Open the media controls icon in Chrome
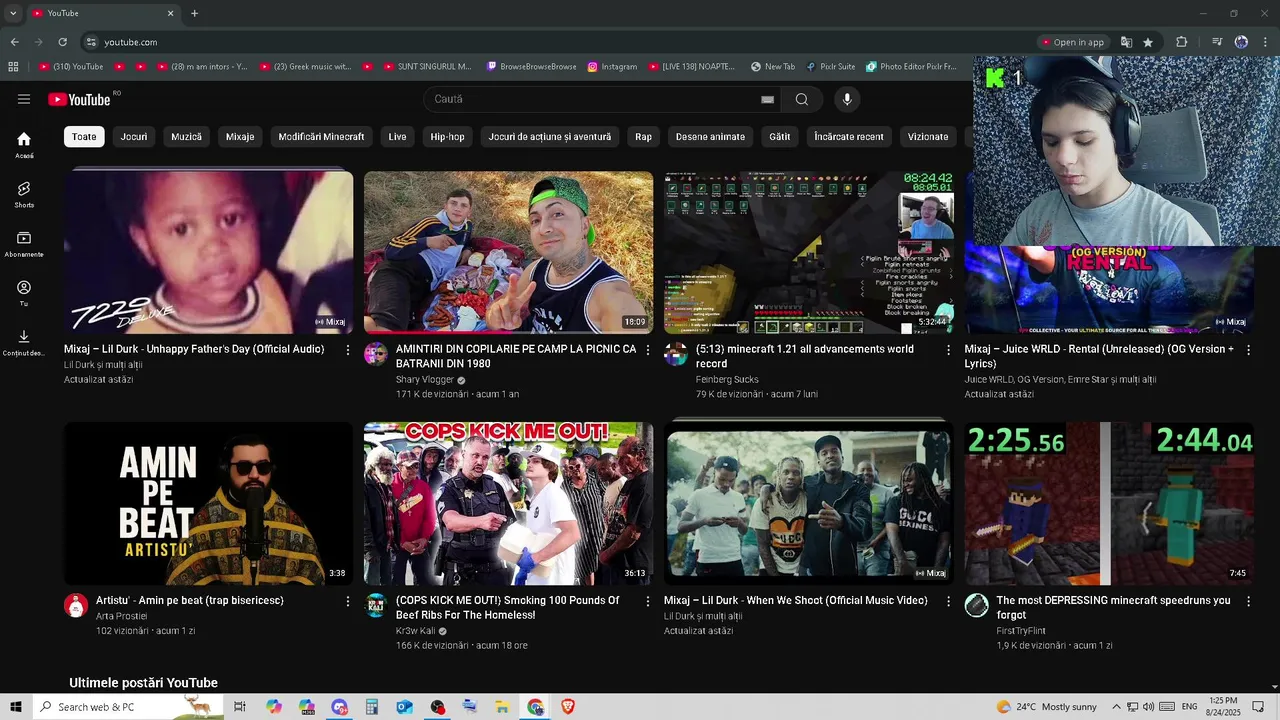The height and width of the screenshot is (720, 1280). point(1217,42)
